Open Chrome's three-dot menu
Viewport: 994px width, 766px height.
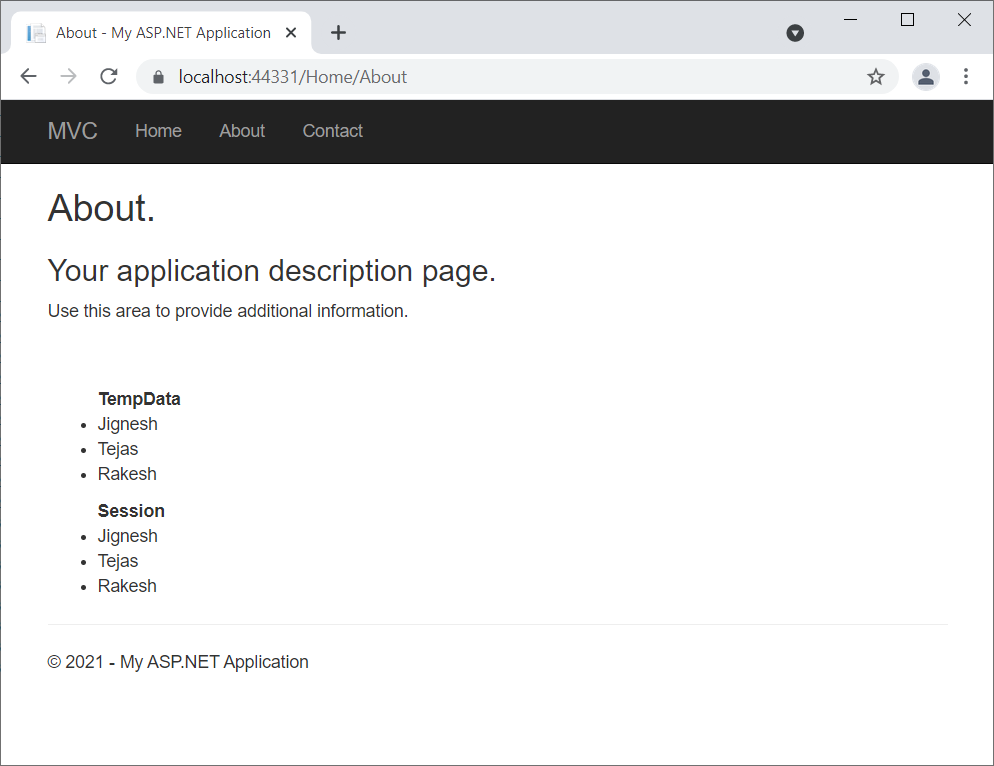click(x=966, y=77)
